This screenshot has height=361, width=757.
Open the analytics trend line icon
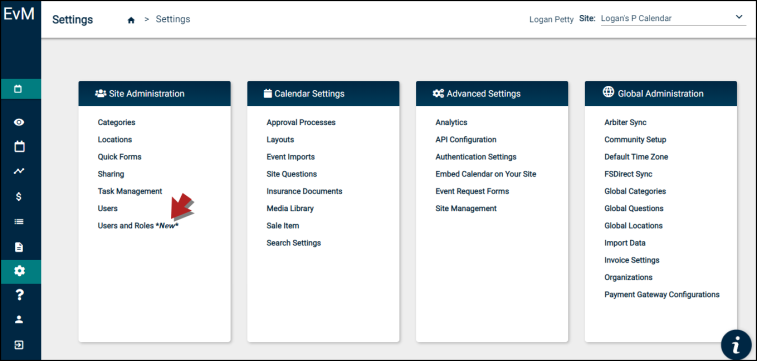[19, 171]
